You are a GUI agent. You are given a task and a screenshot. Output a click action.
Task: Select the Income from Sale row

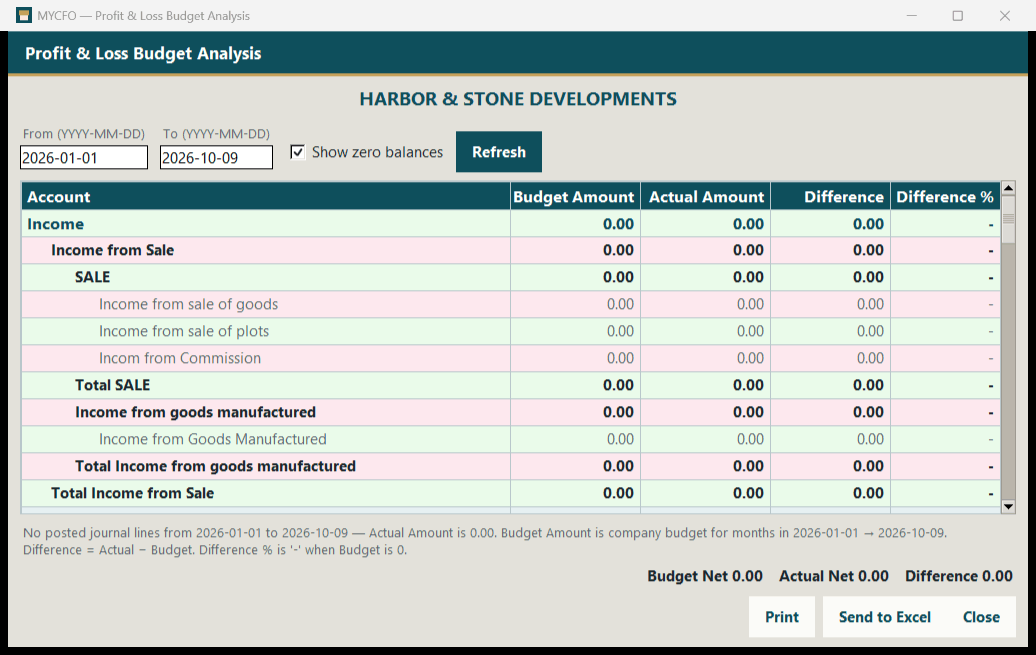point(511,250)
